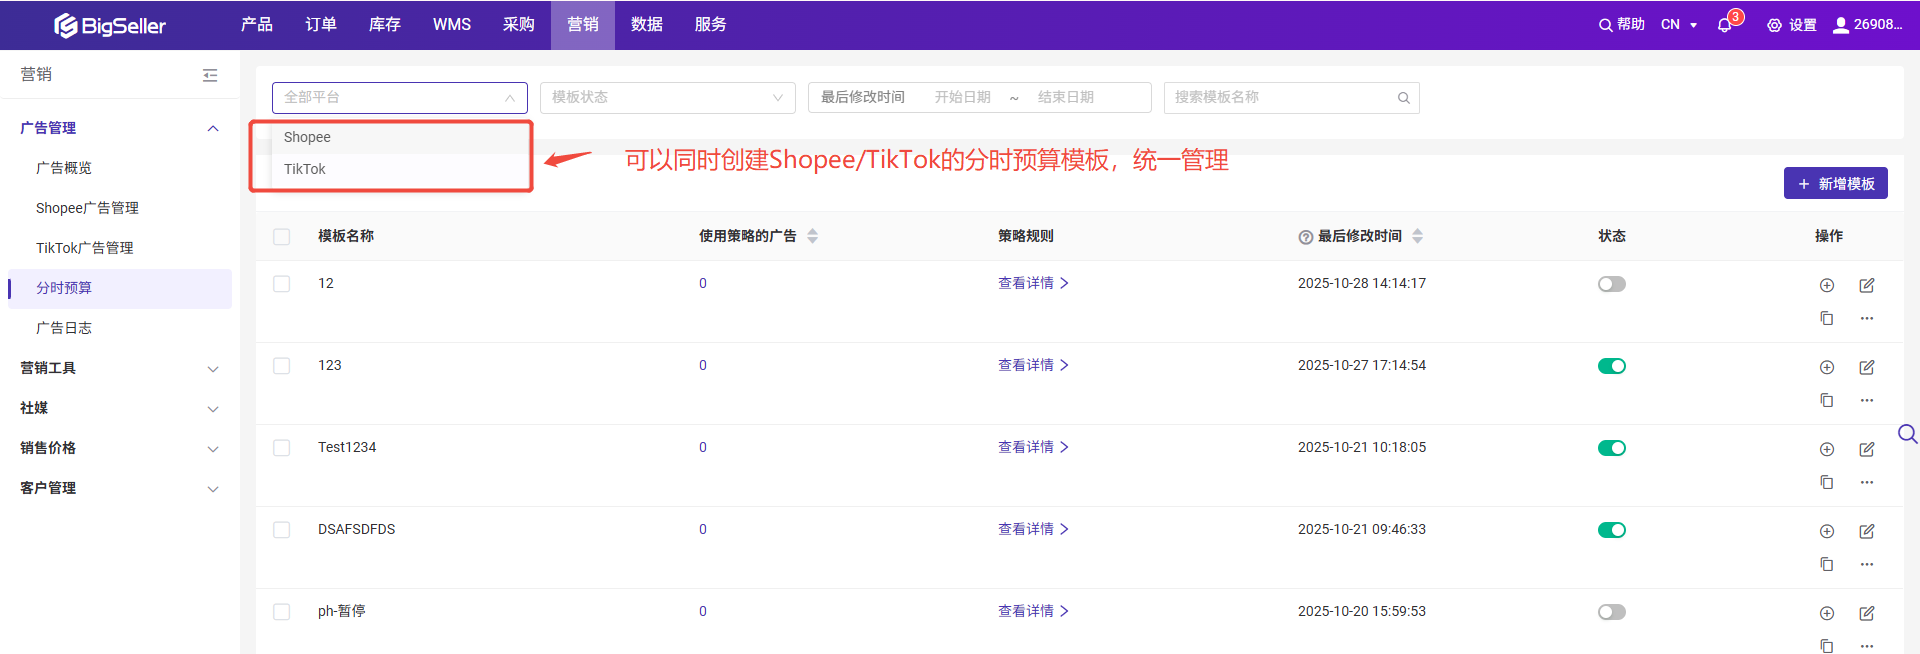This screenshot has height=654, width=1920.
Task: Click the search magnifier in template name field
Action: click(1403, 98)
